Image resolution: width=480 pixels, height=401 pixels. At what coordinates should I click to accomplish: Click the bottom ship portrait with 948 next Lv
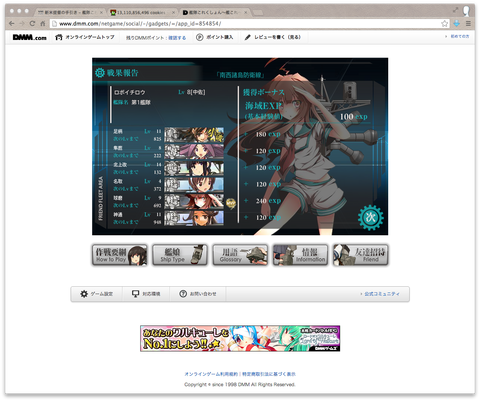tap(194, 218)
